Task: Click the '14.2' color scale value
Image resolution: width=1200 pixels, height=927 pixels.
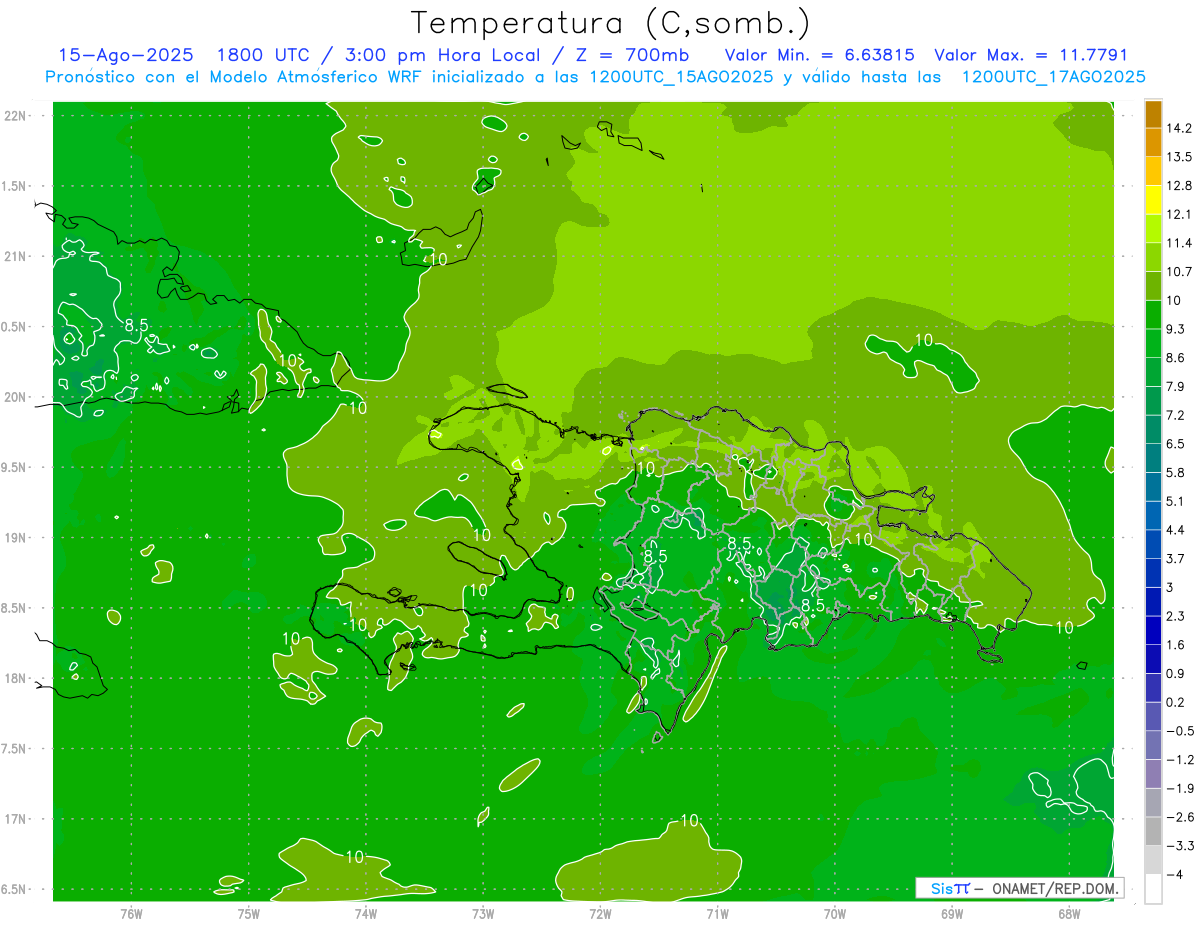Action: pyautogui.click(x=1179, y=128)
